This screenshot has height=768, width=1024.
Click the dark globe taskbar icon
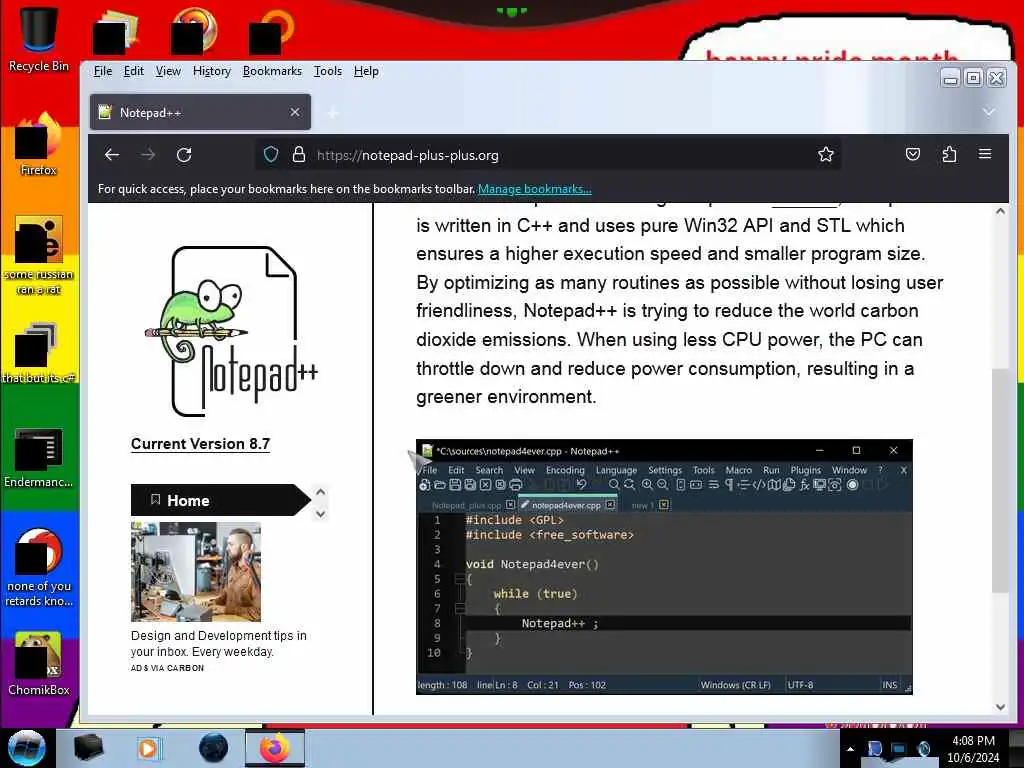point(214,748)
